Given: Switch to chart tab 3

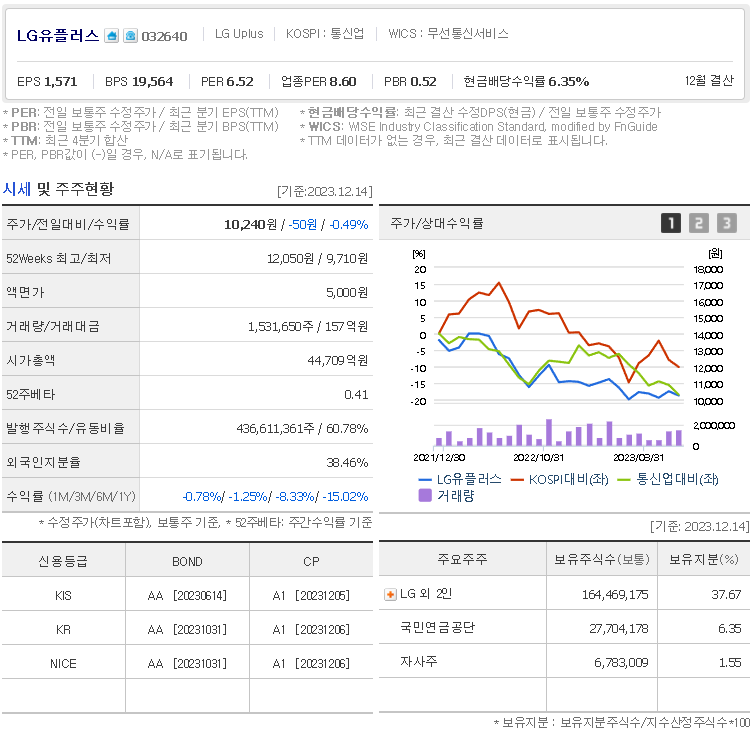Looking at the screenshot, I should click(727, 223).
